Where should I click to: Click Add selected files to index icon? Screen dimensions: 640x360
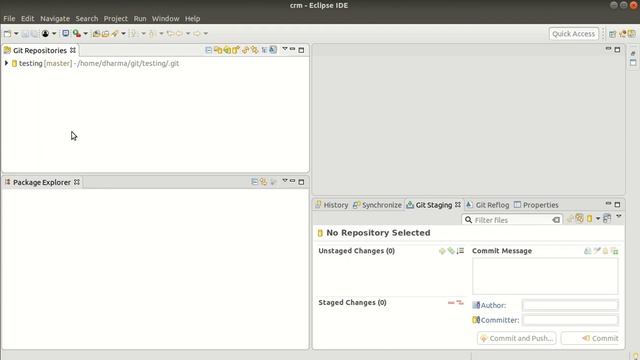442,251
